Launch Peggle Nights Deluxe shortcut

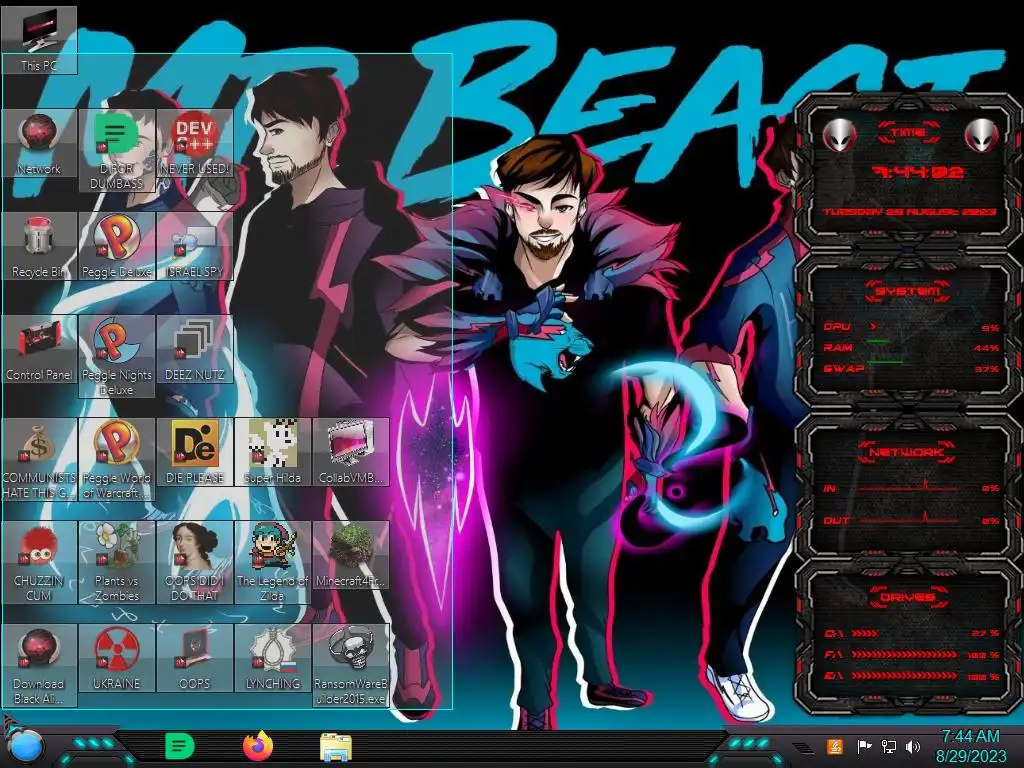(117, 357)
